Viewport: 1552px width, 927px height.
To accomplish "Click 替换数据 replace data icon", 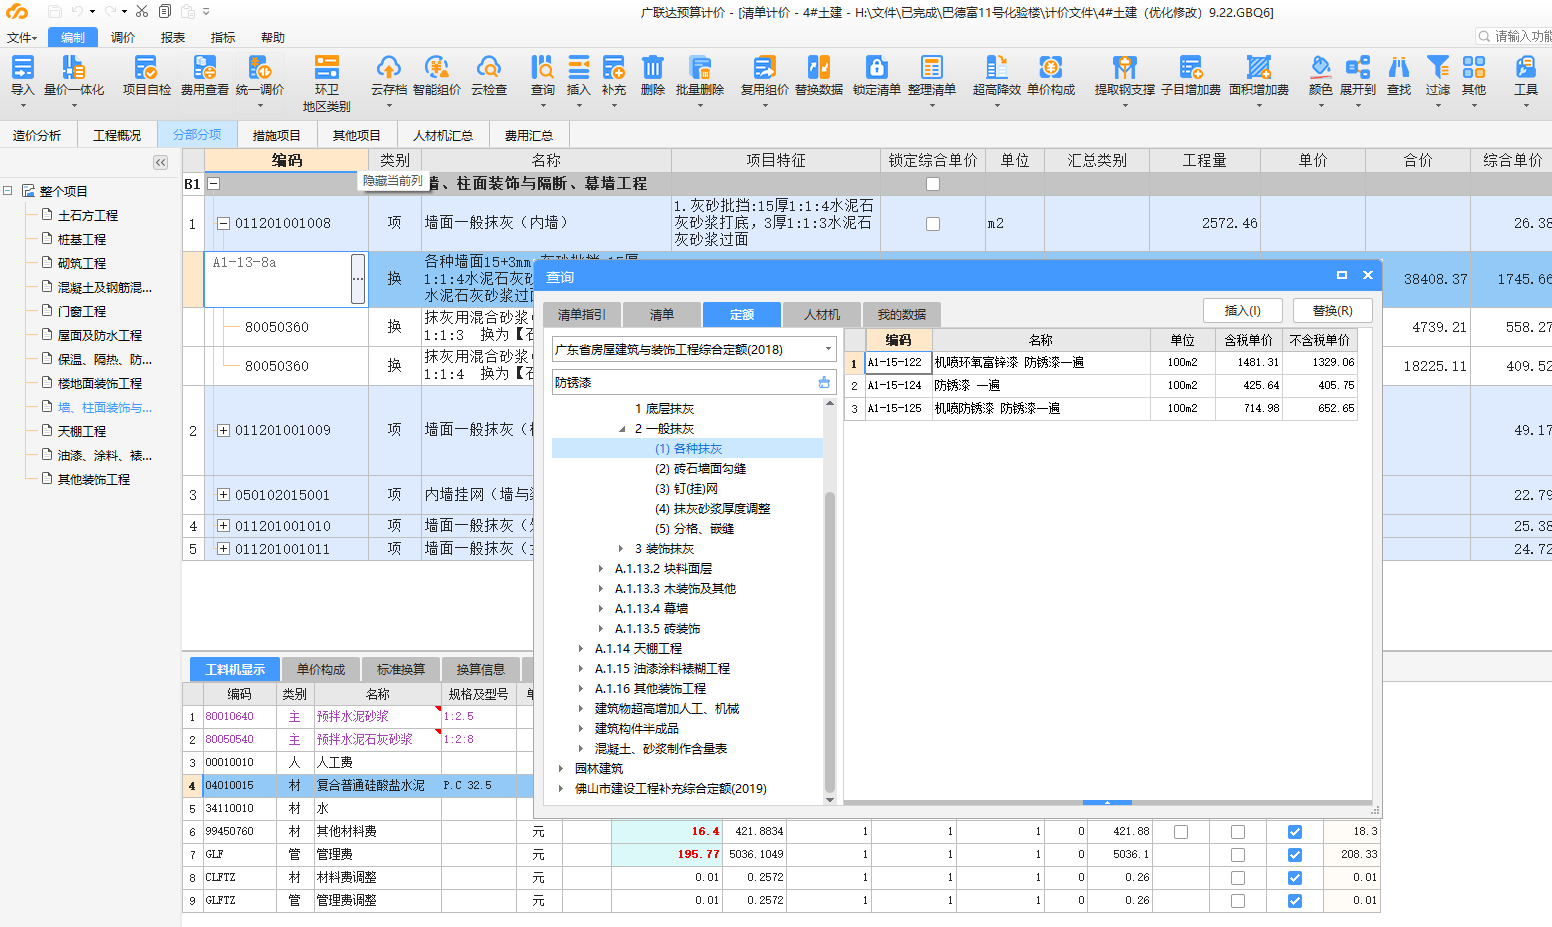I will pyautogui.click(x=818, y=68).
